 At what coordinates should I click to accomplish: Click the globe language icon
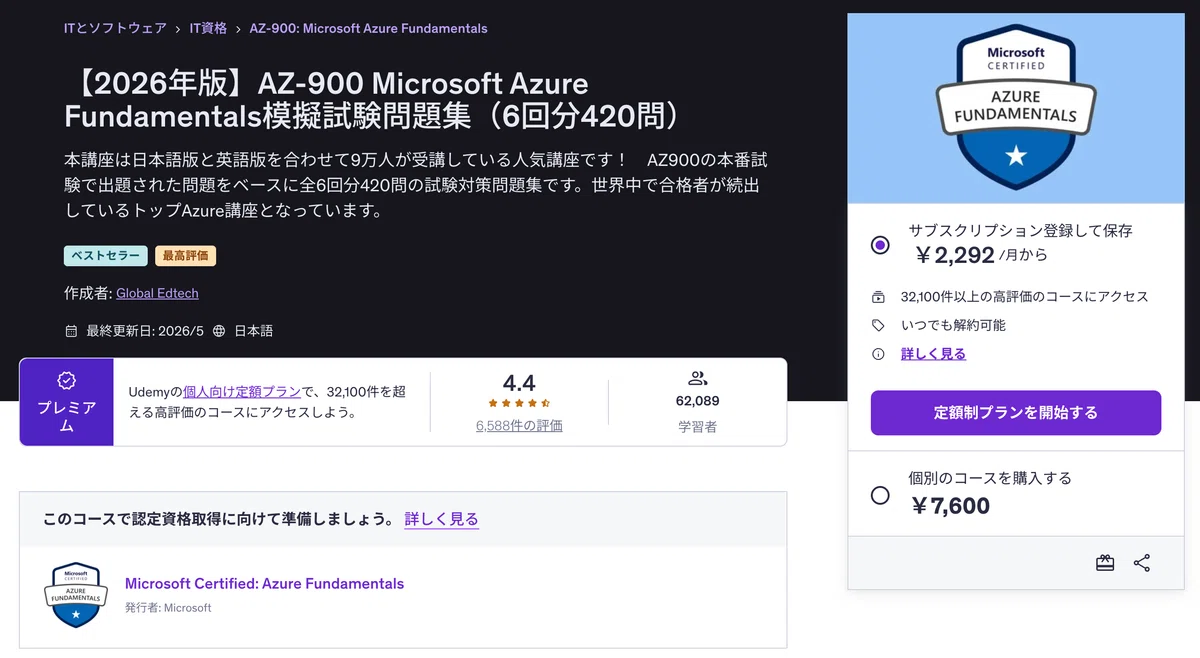point(219,331)
